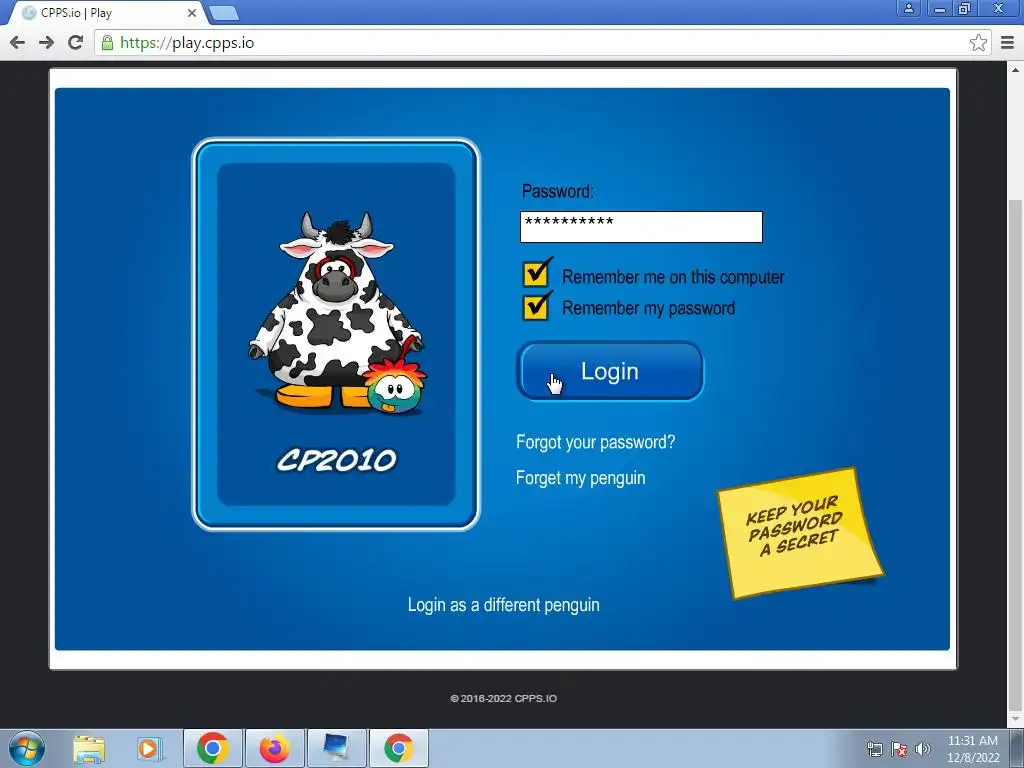Open the first Chrome taskbar icon
1024x768 pixels.
pos(212,748)
